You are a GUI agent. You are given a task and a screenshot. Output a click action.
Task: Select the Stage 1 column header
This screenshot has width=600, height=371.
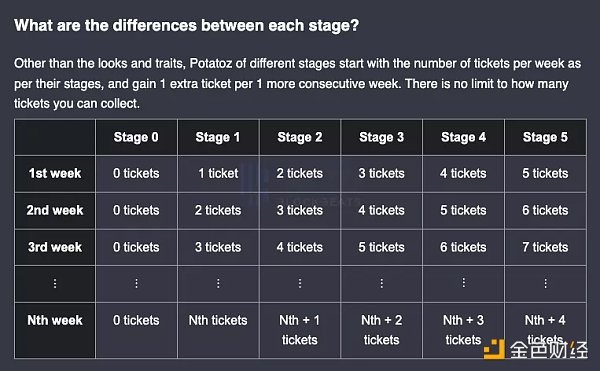[x=218, y=137]
